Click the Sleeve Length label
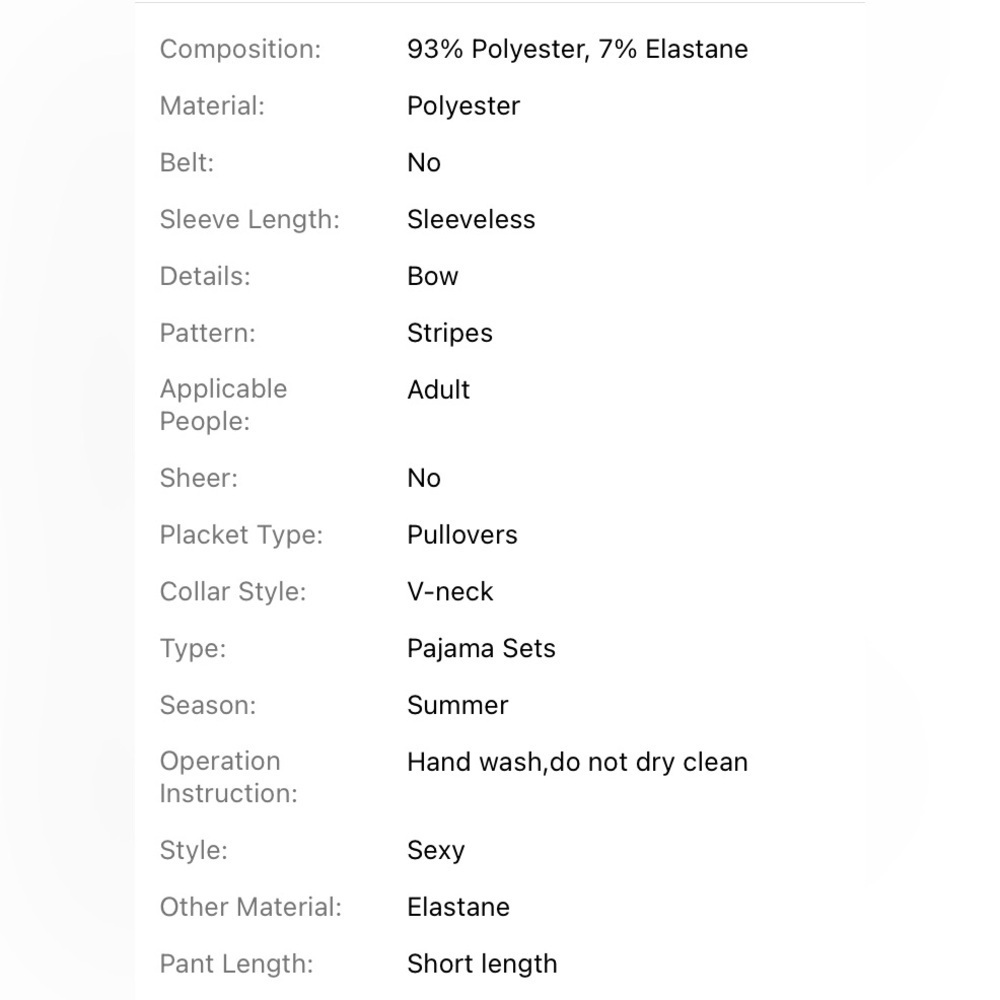1000x1000 pixels. point(249,220)
